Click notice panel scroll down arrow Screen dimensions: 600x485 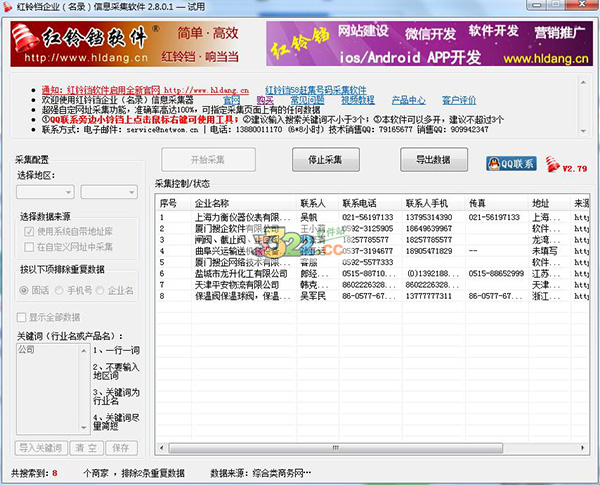coord(583,131)
